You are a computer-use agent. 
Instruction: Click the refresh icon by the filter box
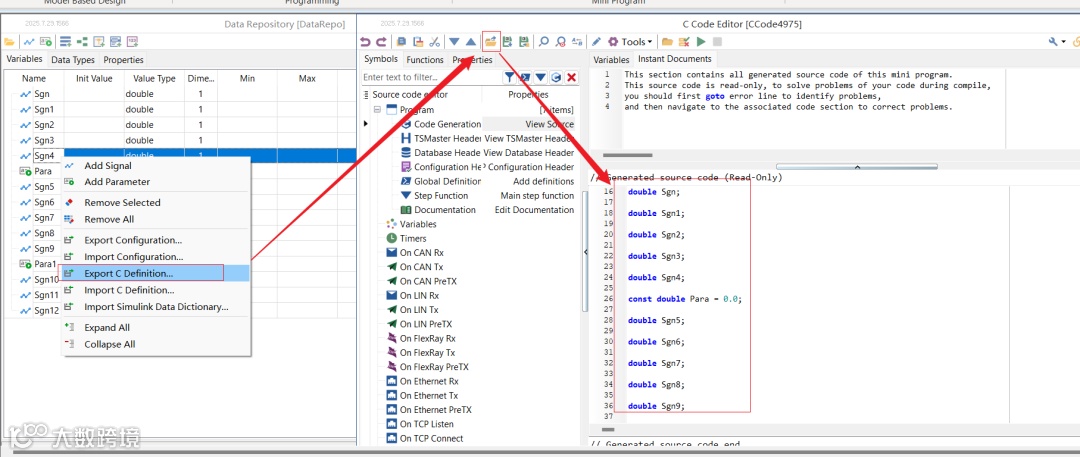[x=556, y=77]
